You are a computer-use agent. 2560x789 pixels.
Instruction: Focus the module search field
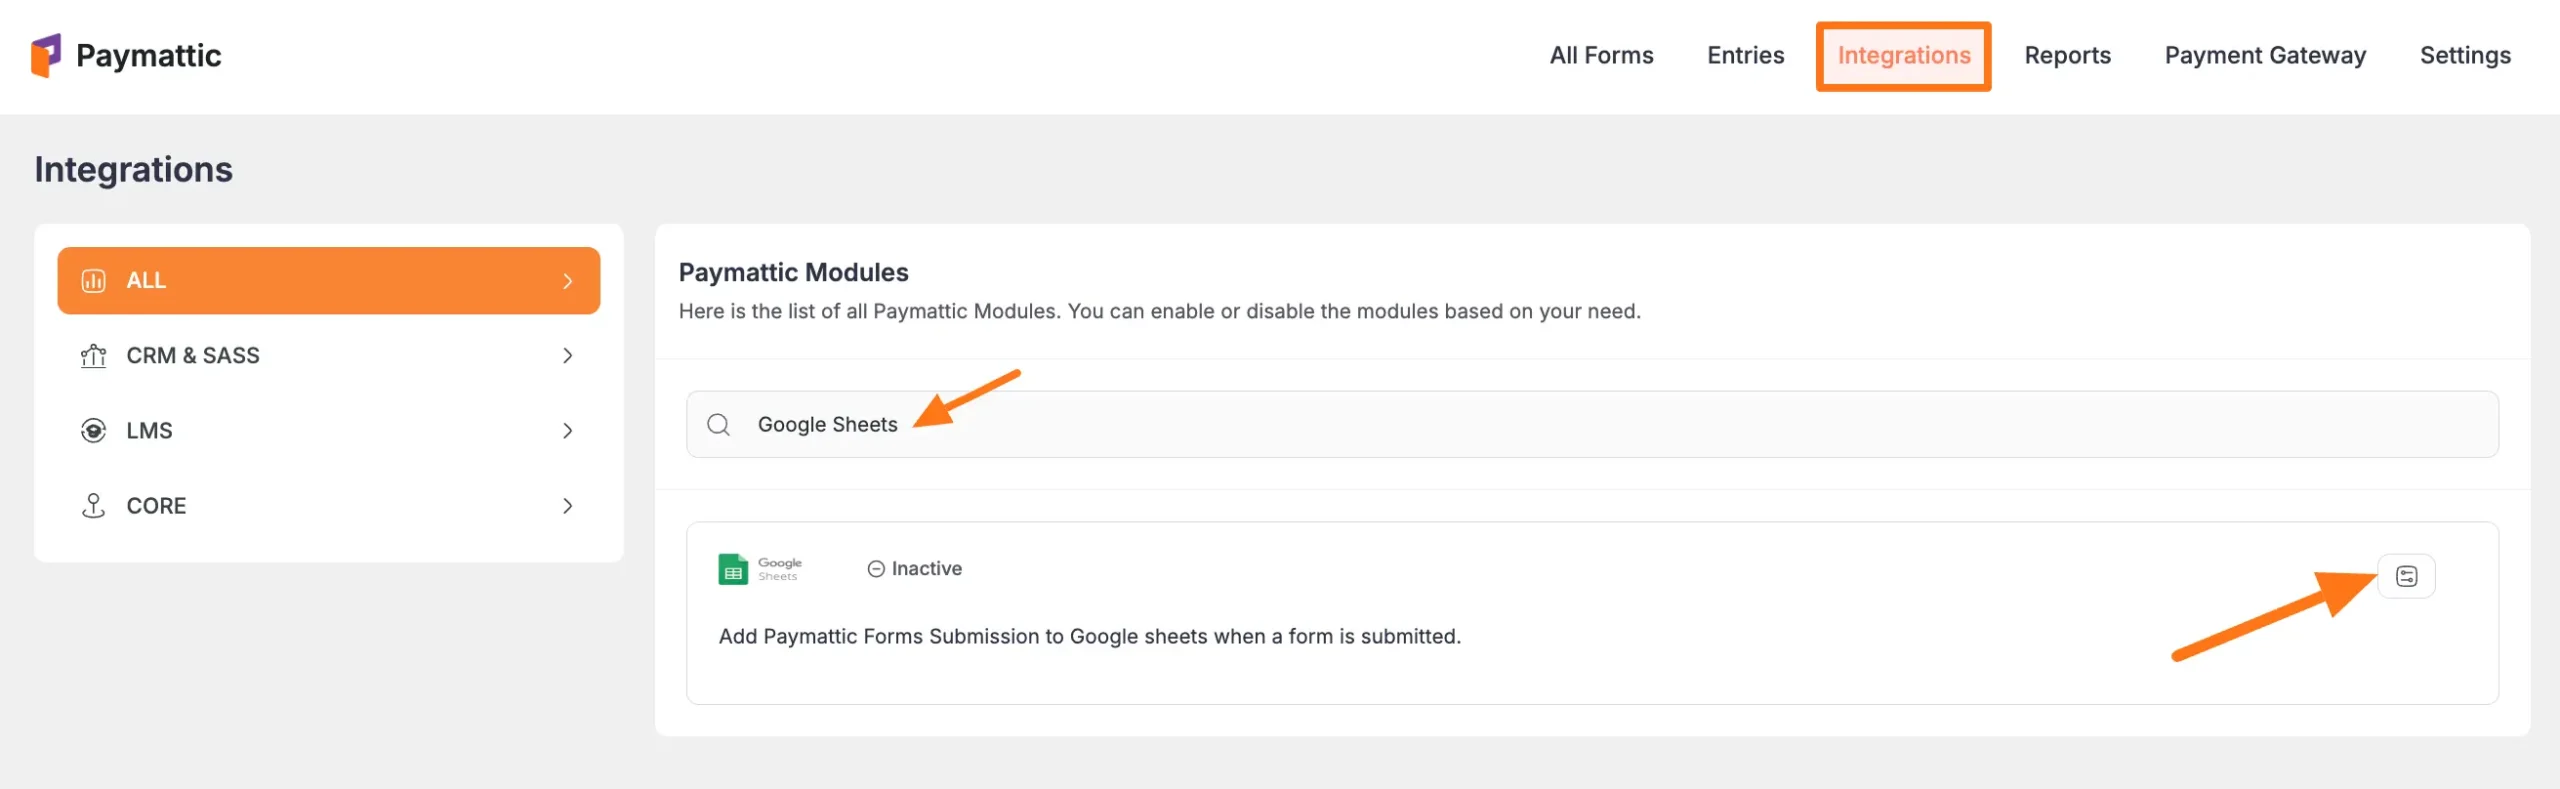pos(1600,425)
